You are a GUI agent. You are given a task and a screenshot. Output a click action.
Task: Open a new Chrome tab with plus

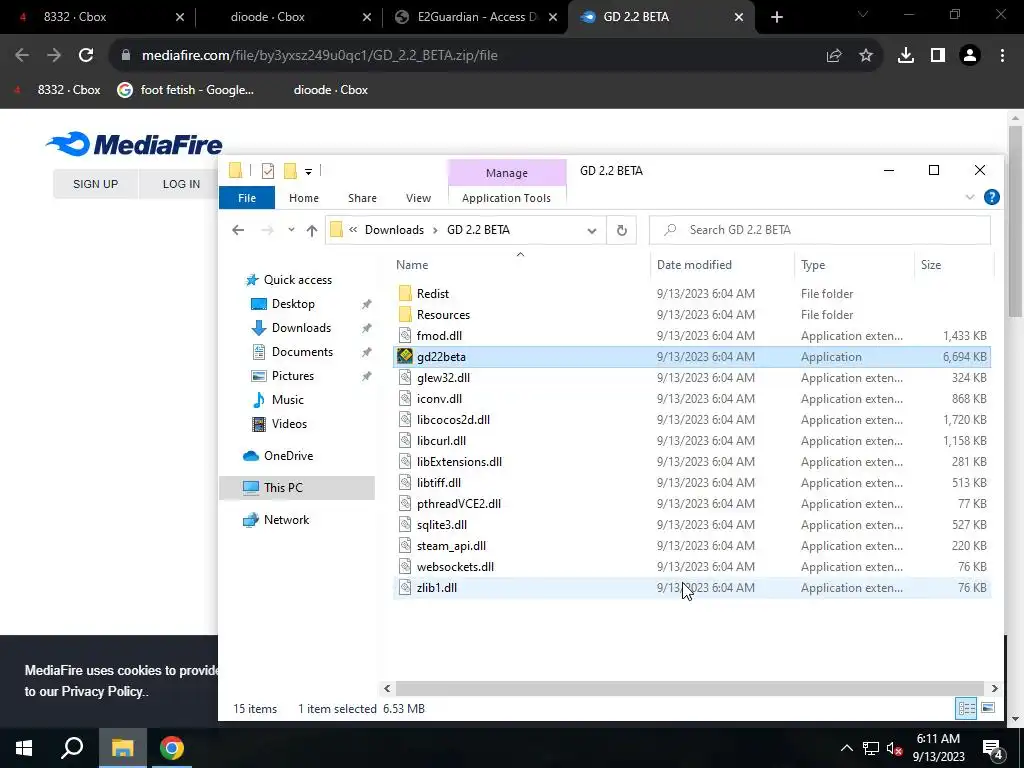coord(776,17)
